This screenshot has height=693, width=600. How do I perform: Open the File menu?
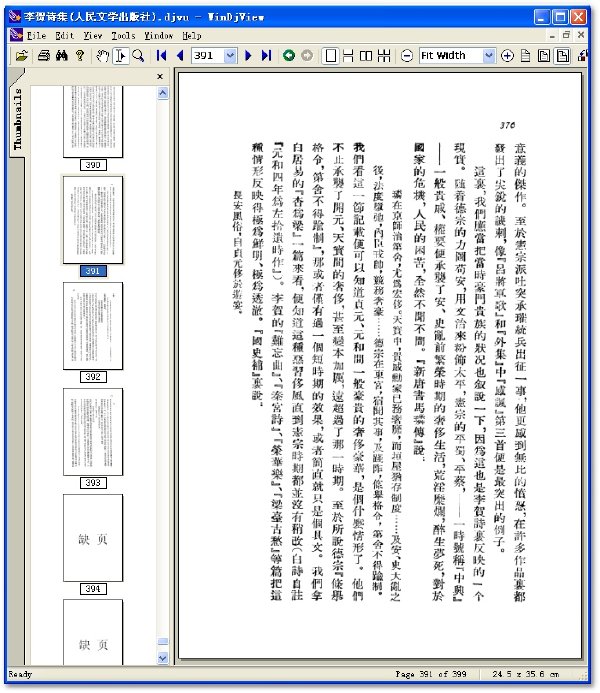[x=36, y=35]
